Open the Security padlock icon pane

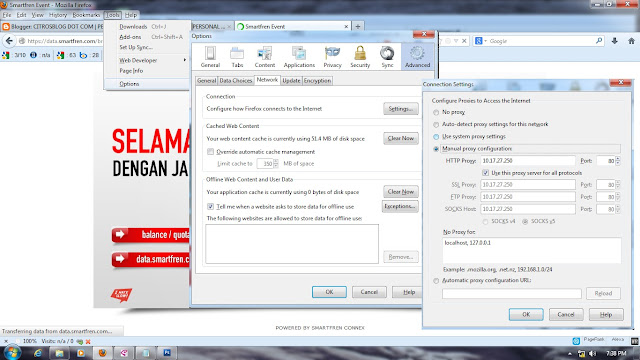click(x=360, y=56)
